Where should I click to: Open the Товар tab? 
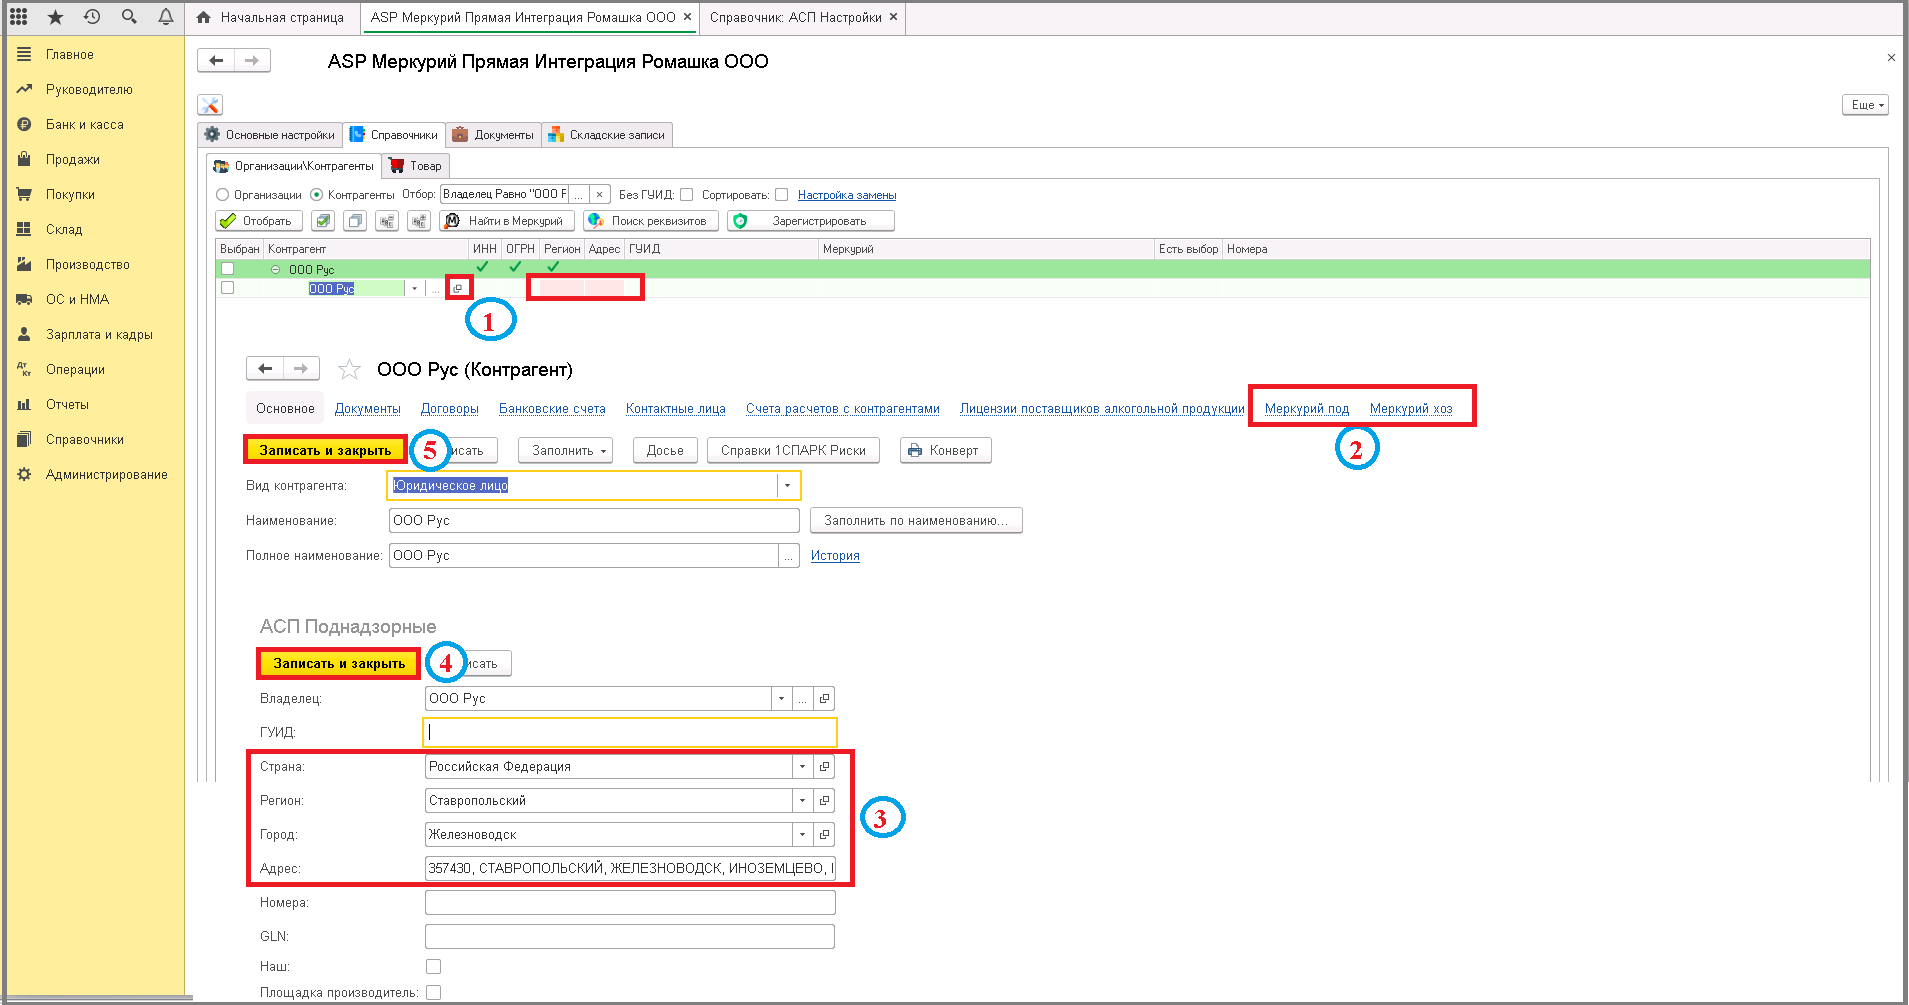(x=416, y=166)
